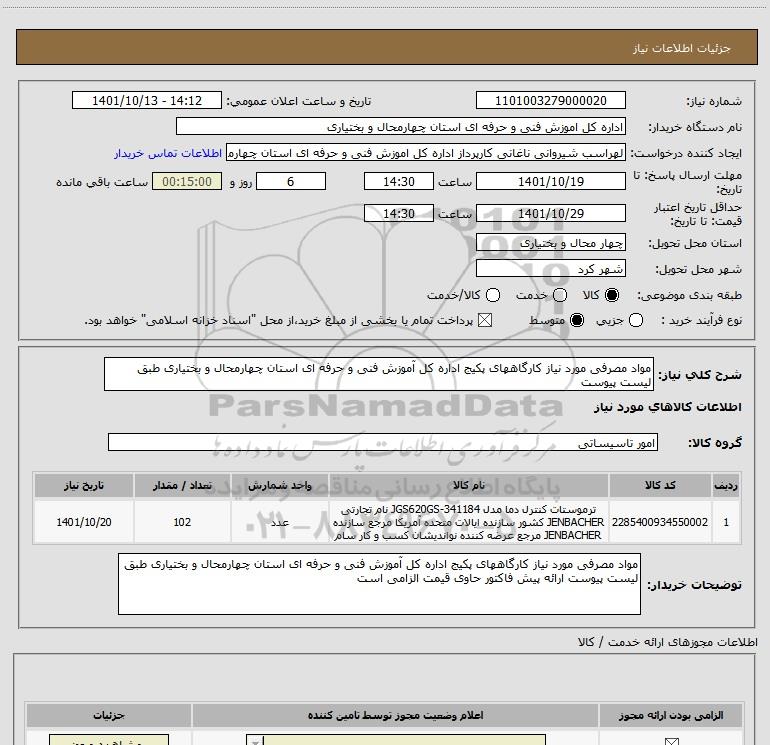Click the کد کالا column header
The width and height of the screenshot is (770, 745).
(660, 485)
